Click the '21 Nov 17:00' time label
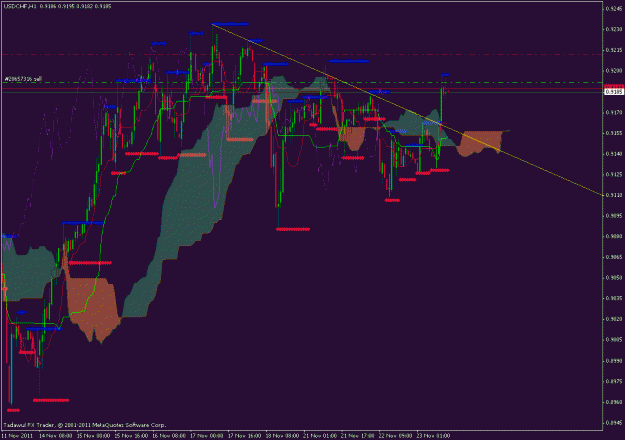The image size is (625, 440). 358,436
